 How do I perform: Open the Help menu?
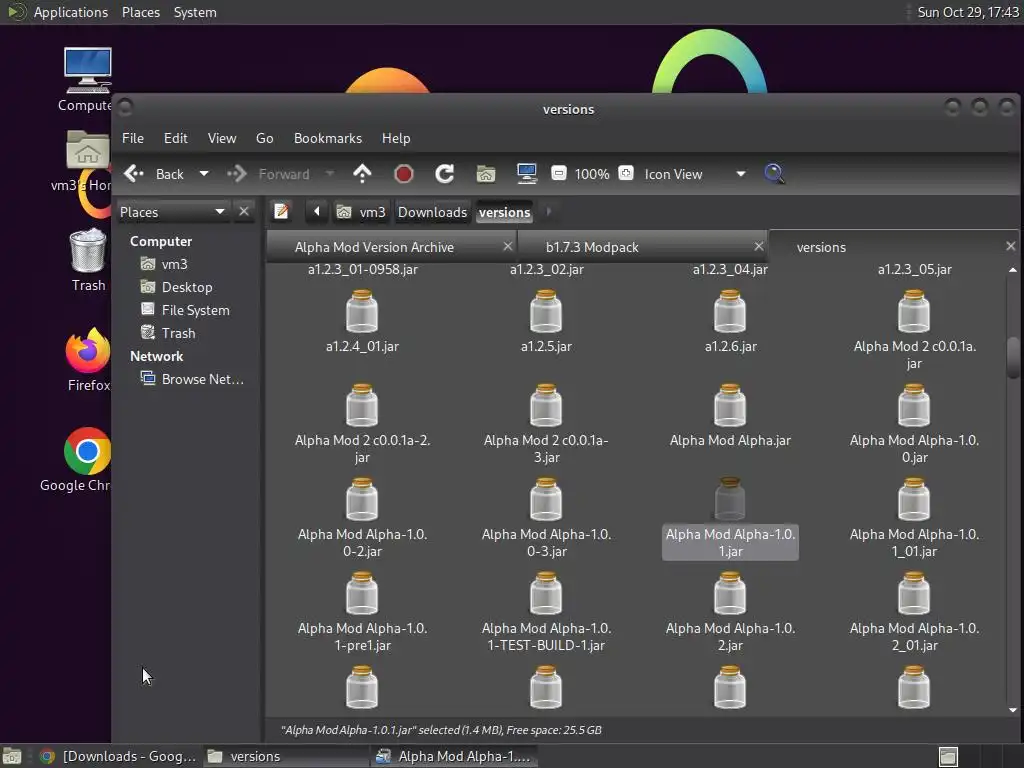pyautogui.click(x=396, y=138)
